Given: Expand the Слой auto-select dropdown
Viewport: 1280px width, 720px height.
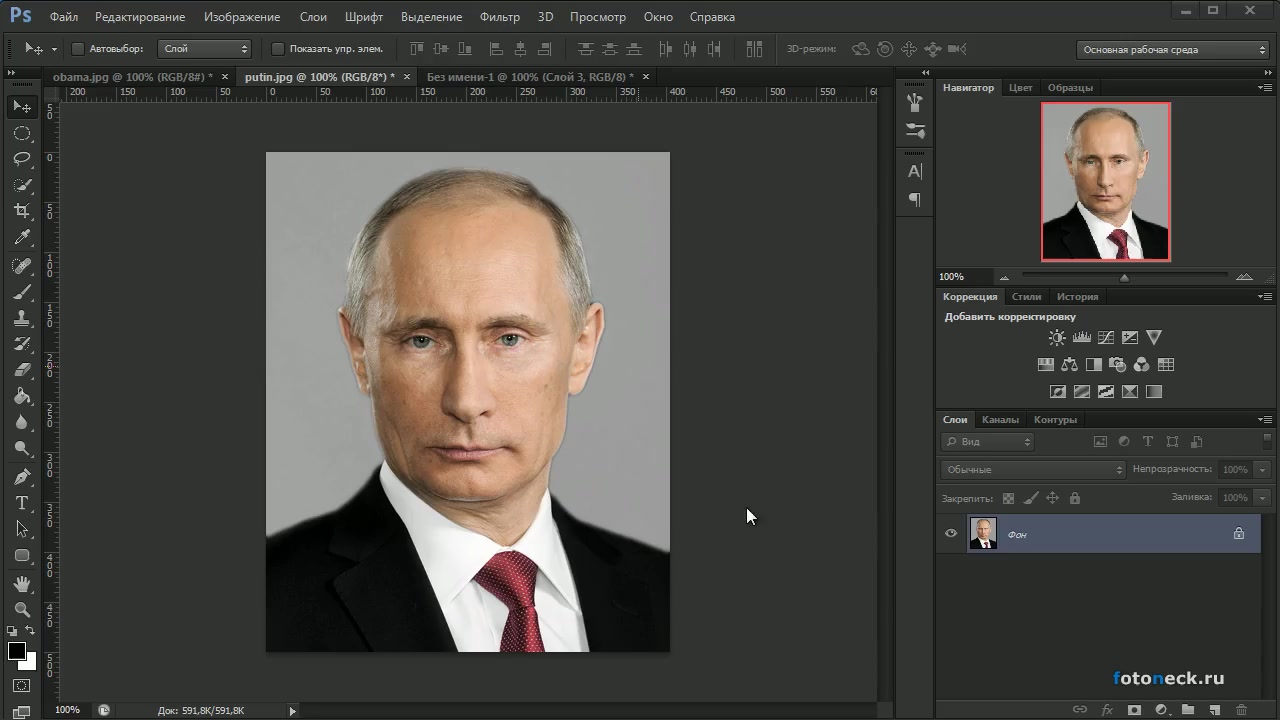Looking at the screenshot, I should (x=205, y=49).
